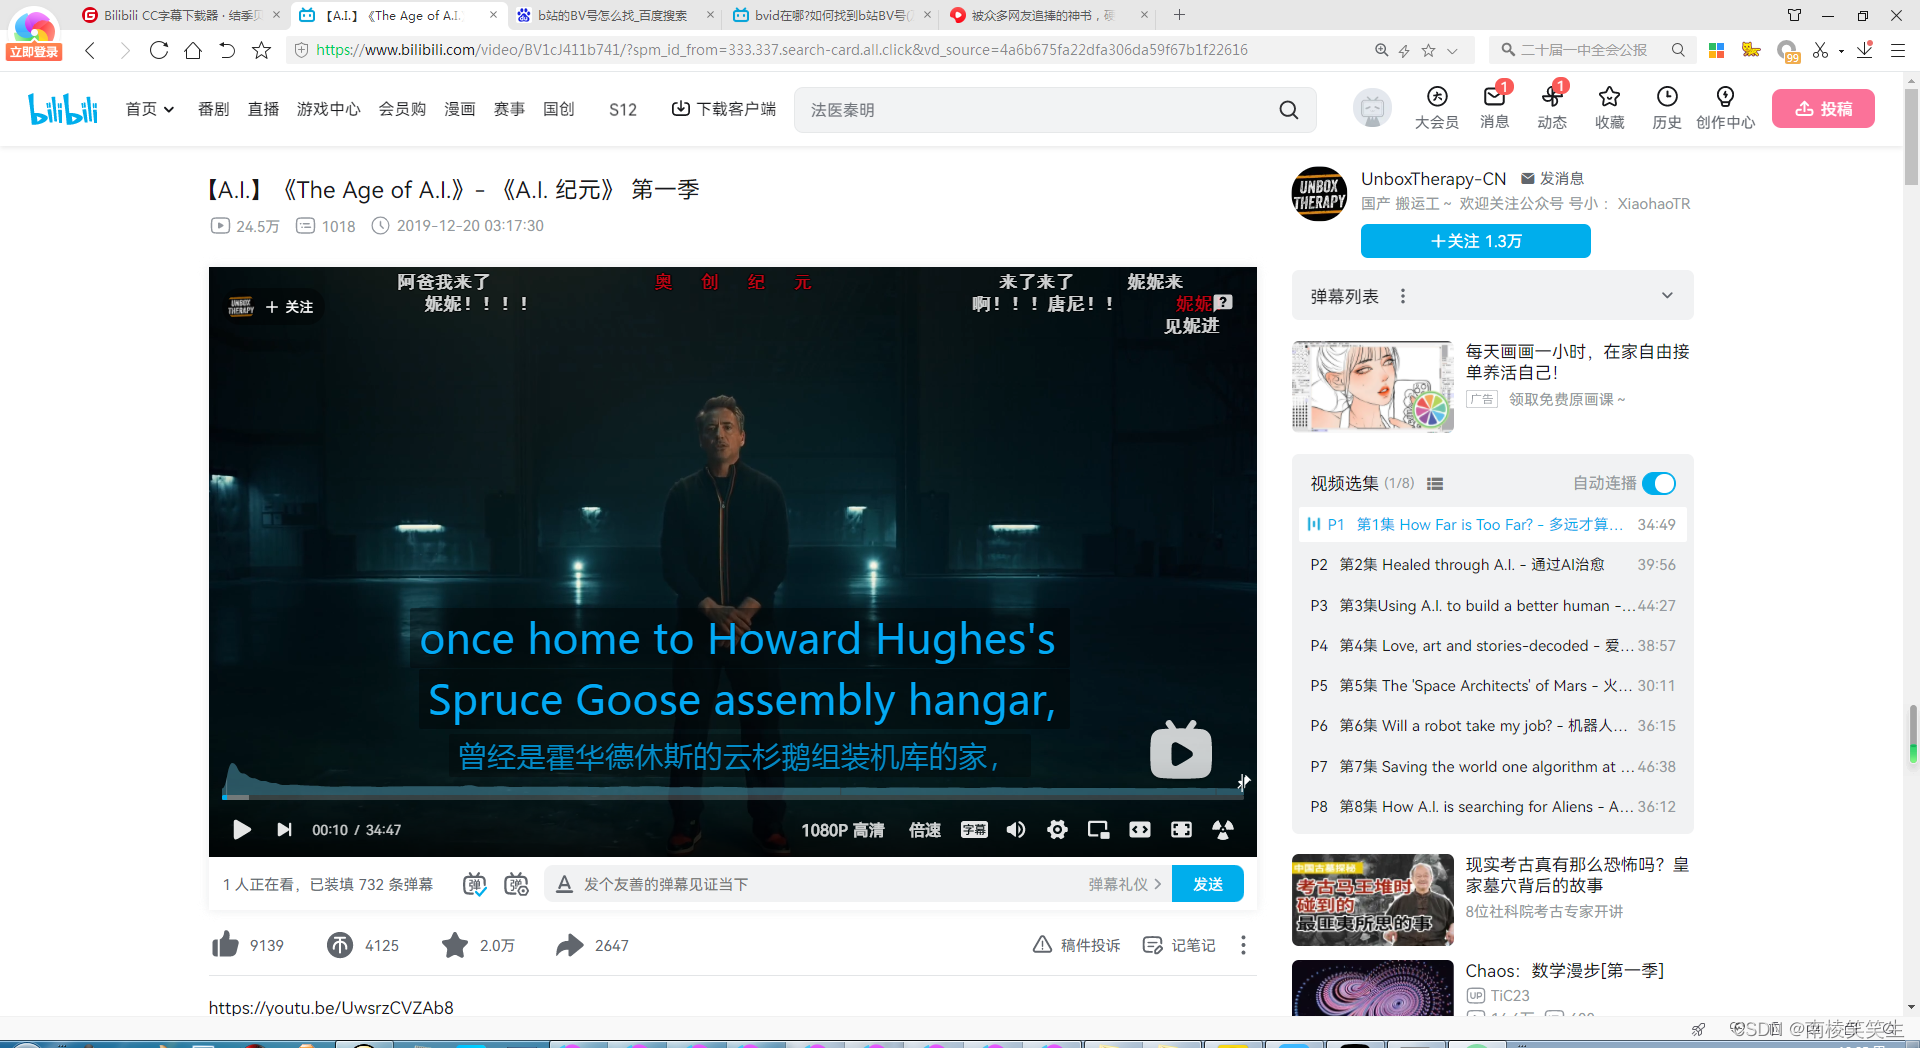1920x1048 pixels.
Task: Switch to widescreen mode
Action: (x=1140, y=830)
